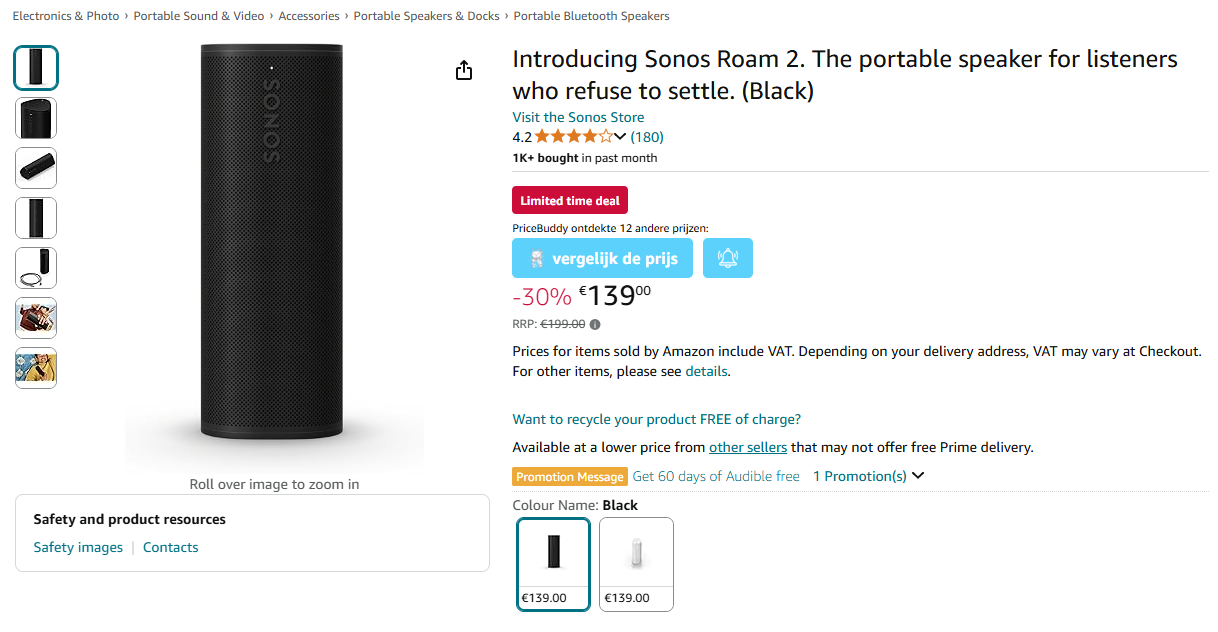Visit the Sonos Store
The width and height of the screenshot is (1218, 632).
(578, 117)
